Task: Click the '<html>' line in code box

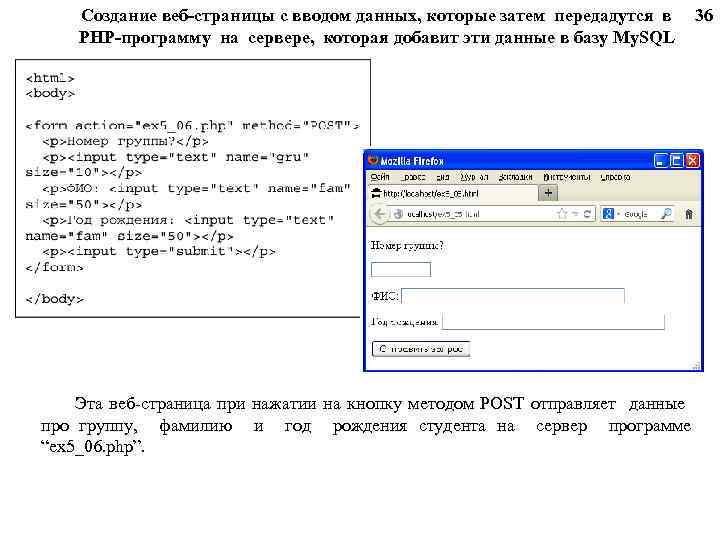Action: click(x=50, y=78)
